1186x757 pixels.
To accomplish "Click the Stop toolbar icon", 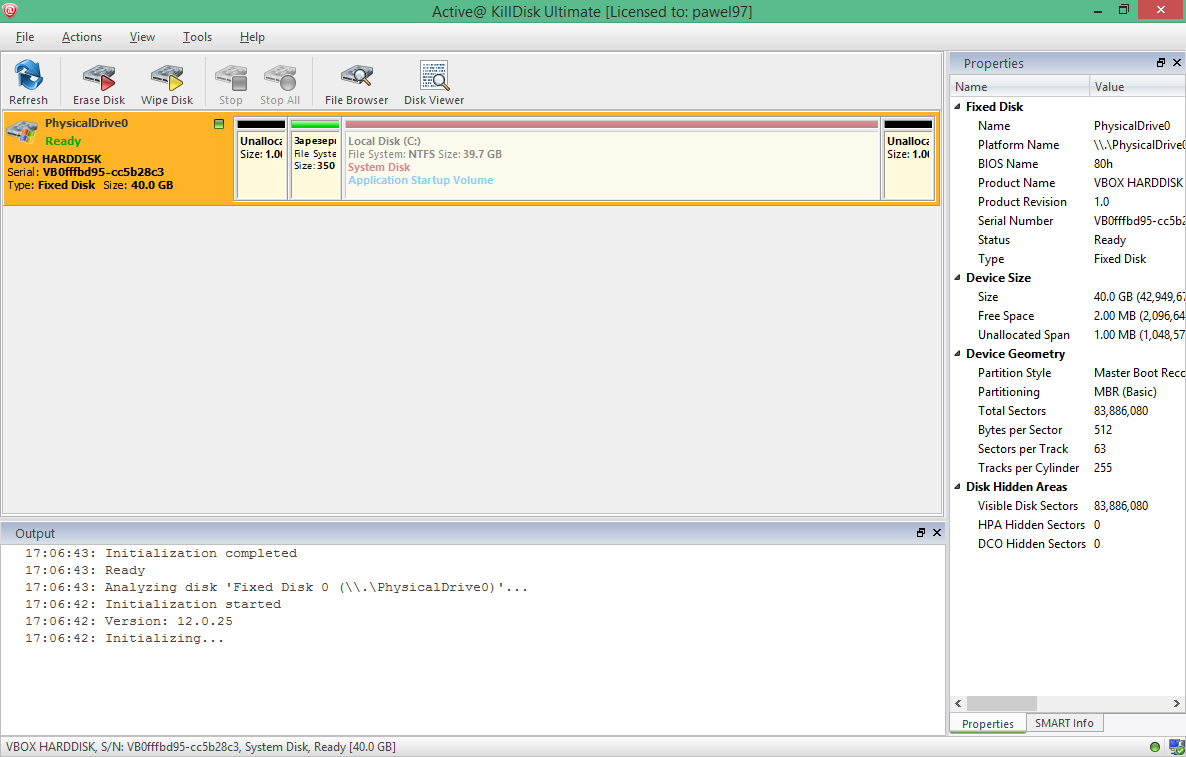I will 231,76.
